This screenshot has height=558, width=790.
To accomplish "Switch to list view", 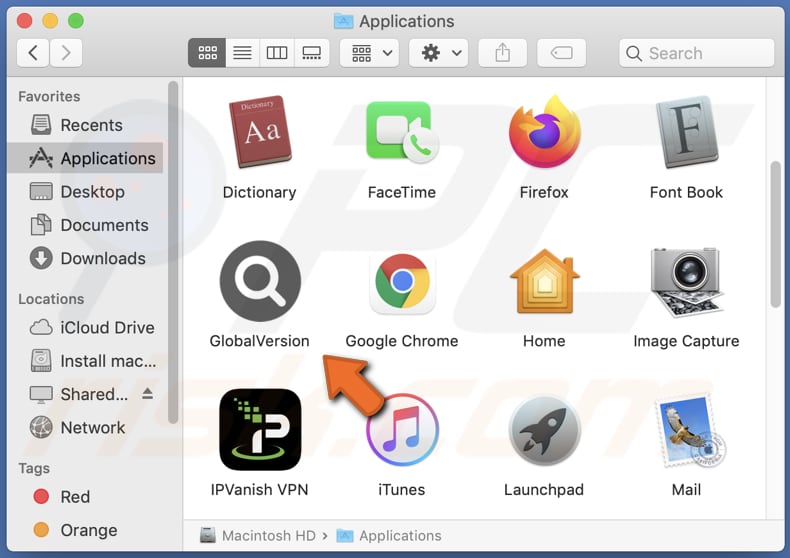I will coord(242,53).
